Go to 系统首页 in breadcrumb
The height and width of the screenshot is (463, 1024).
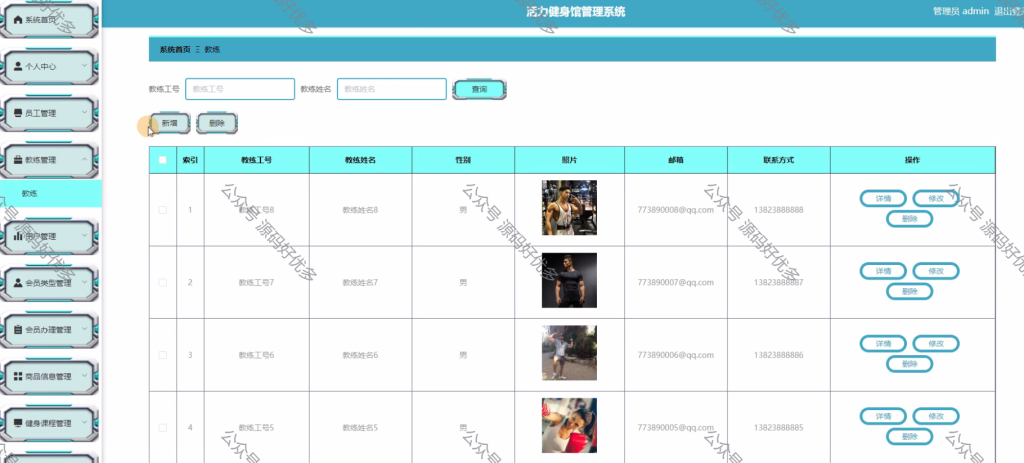(x=175, y=49)
